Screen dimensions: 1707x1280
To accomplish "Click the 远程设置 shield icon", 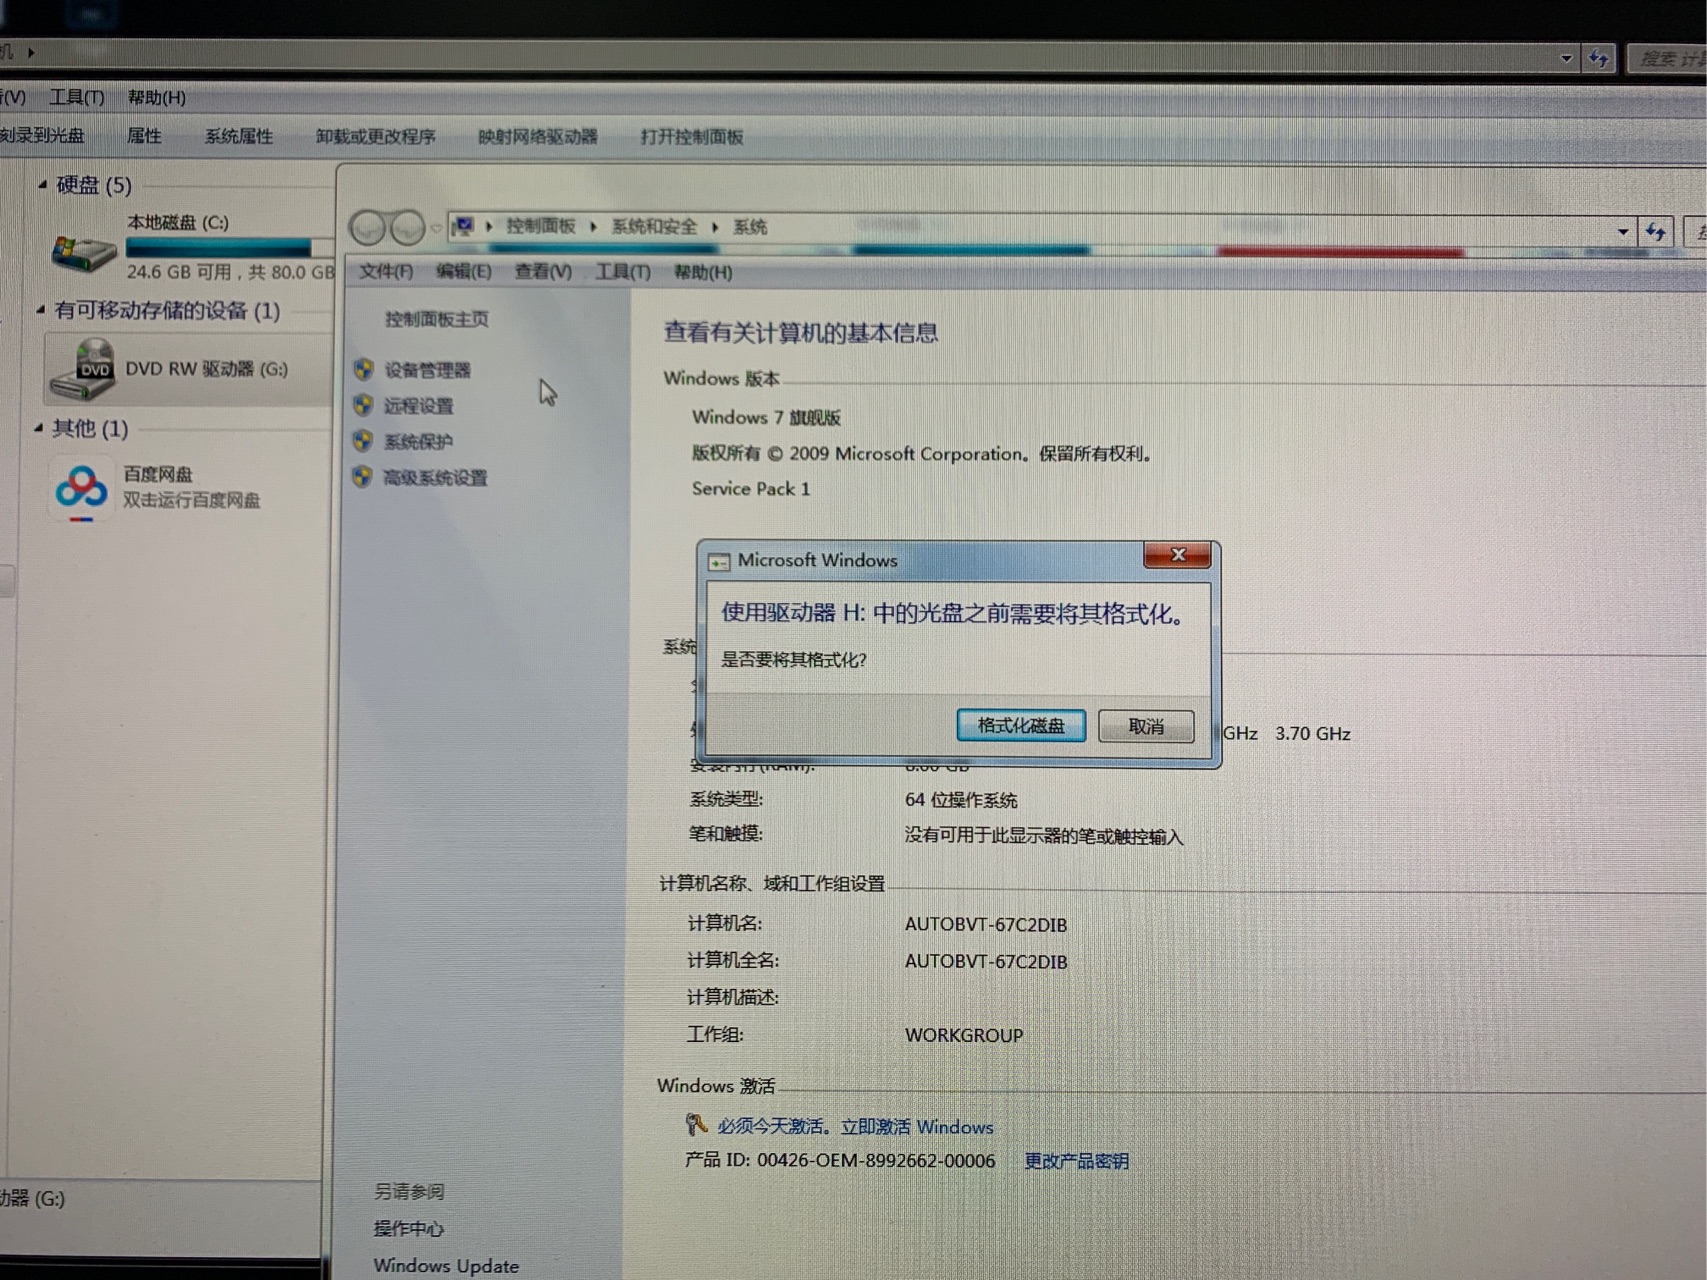I will [x=363, y=405].
